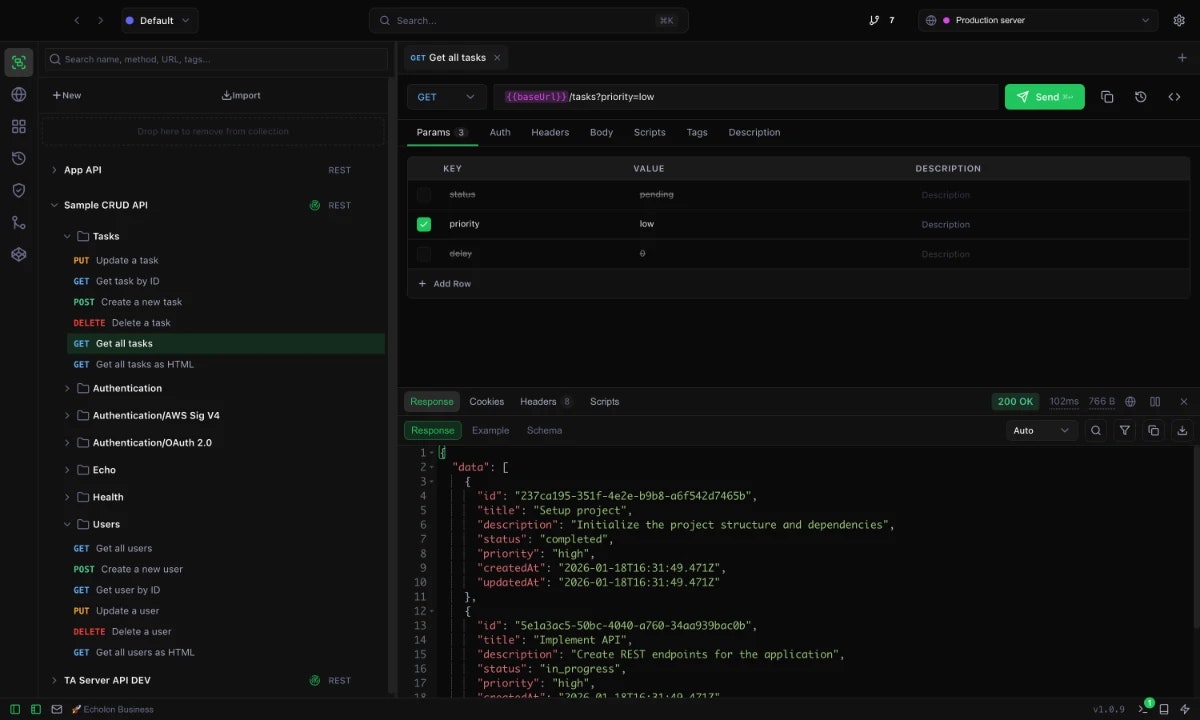Enable the status=pending query parameter
The width and height of the screenshot is (1200, 720).
[423, 194]
